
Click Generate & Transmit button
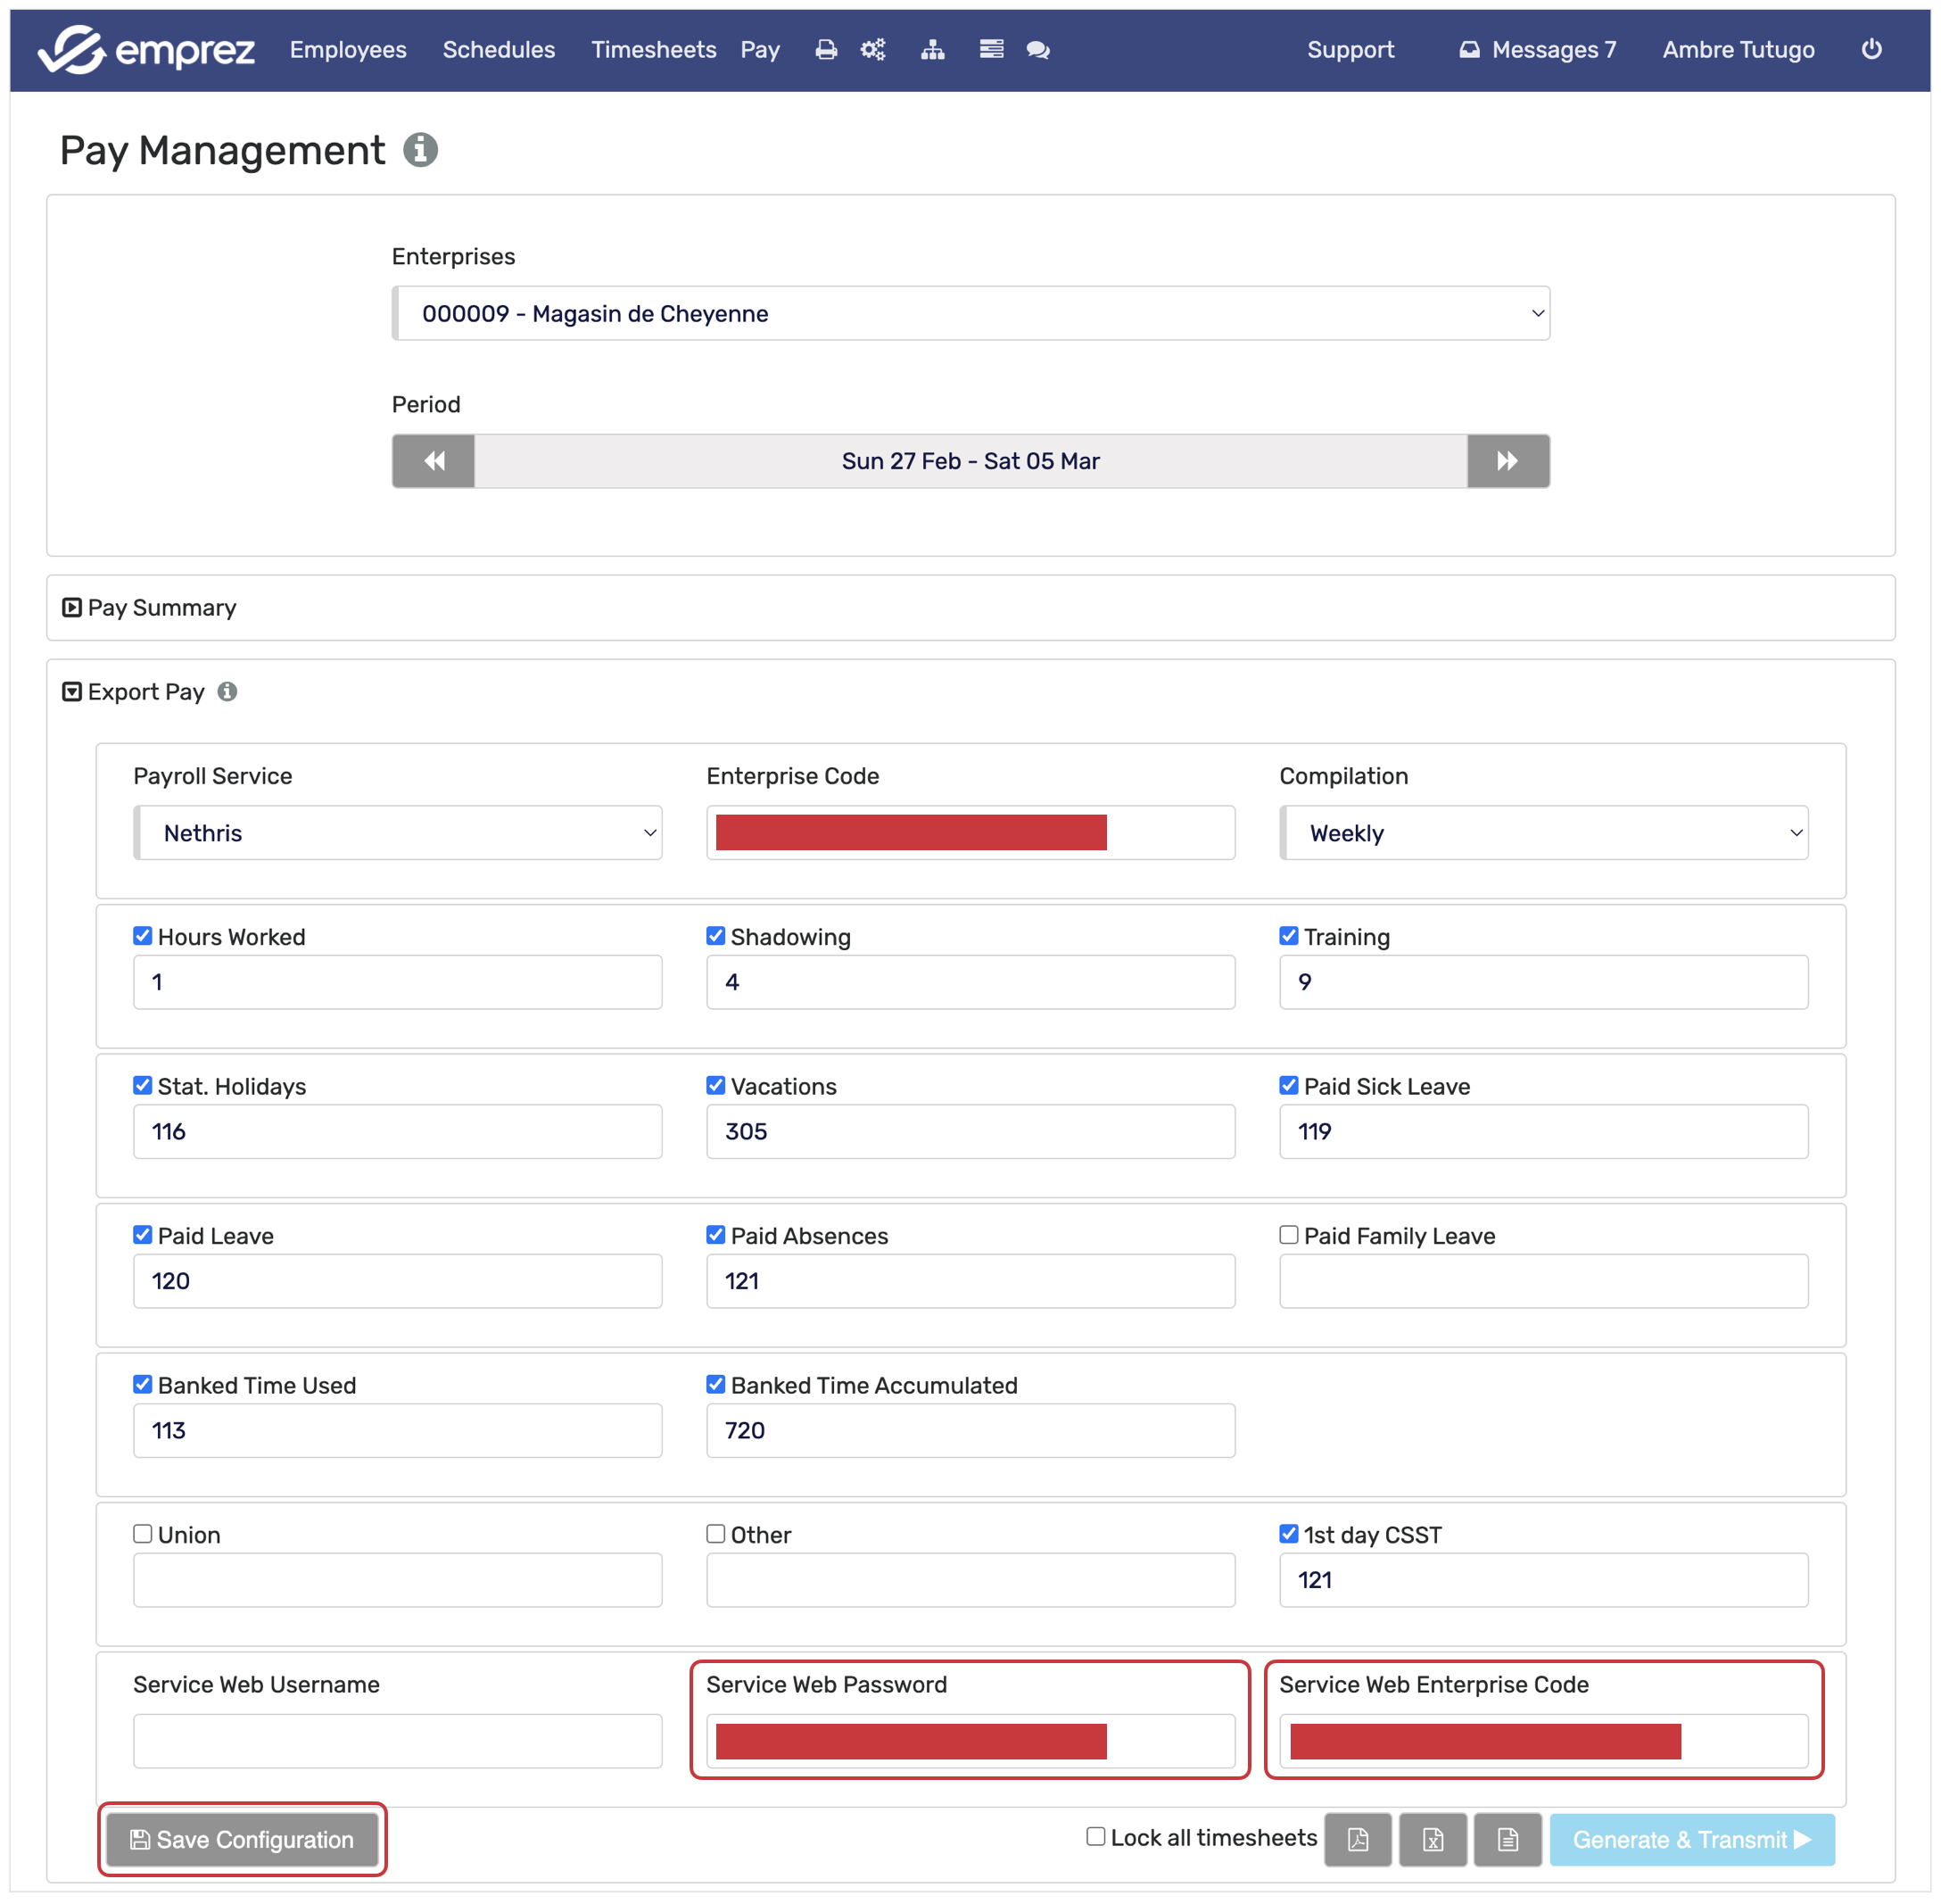[1691, 1840]
